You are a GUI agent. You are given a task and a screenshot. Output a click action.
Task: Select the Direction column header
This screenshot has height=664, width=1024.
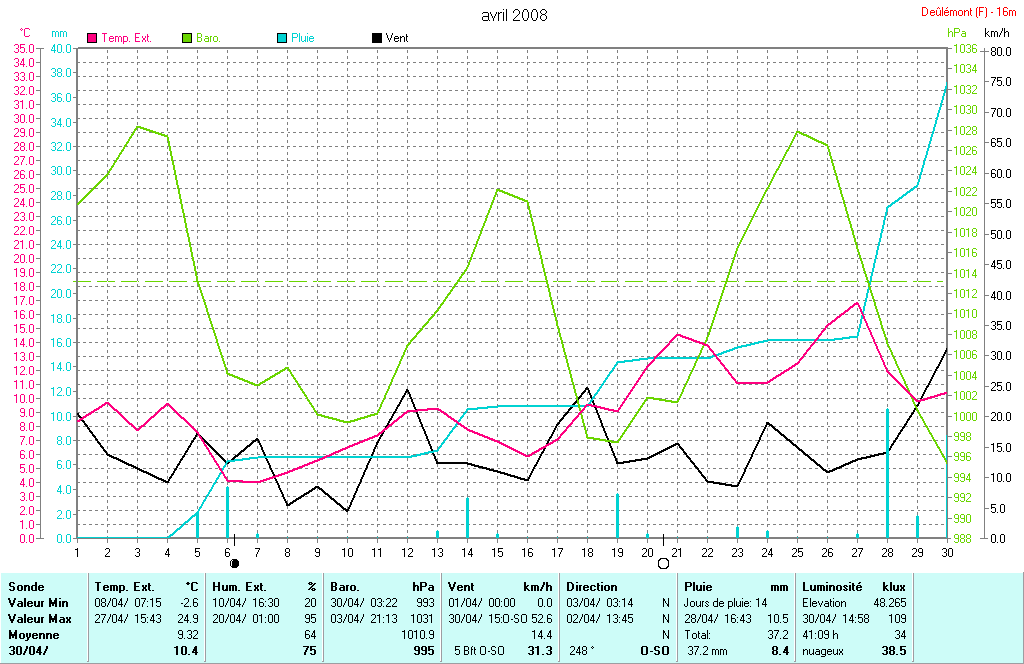pos(593,587)
